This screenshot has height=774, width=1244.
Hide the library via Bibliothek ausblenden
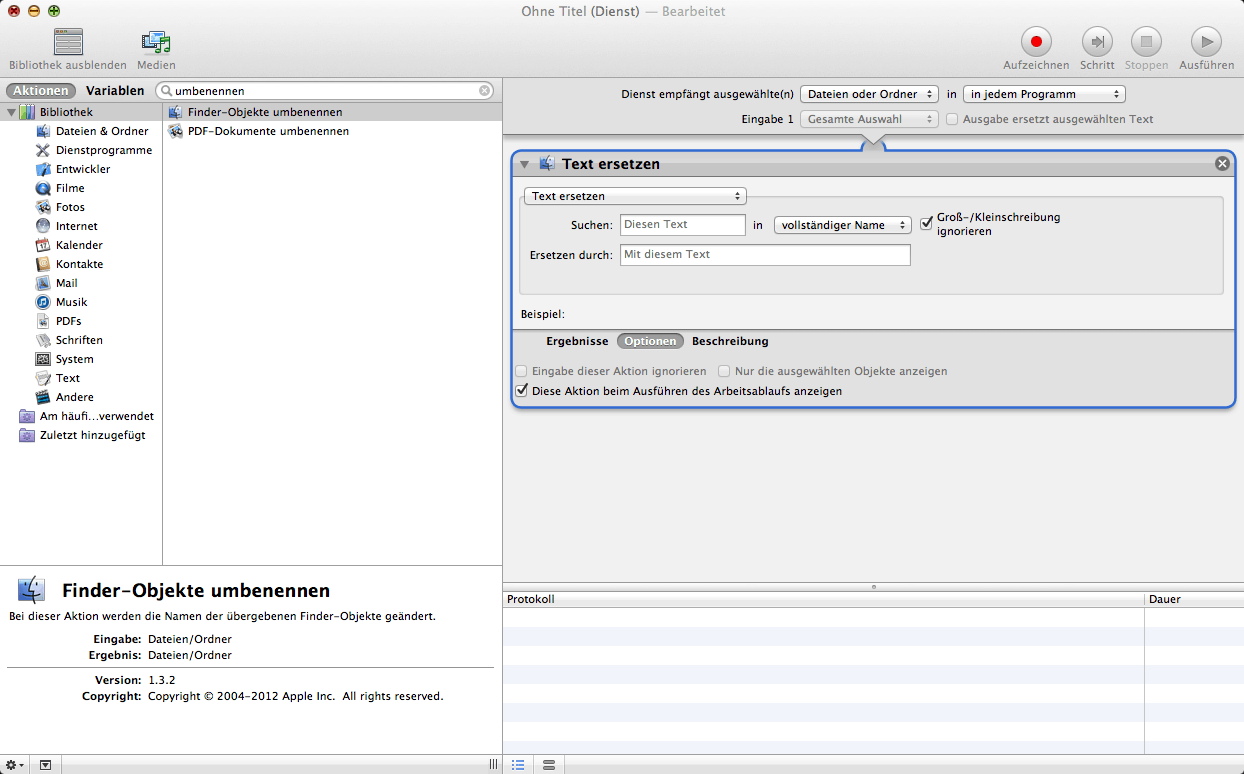pos(68,42)
